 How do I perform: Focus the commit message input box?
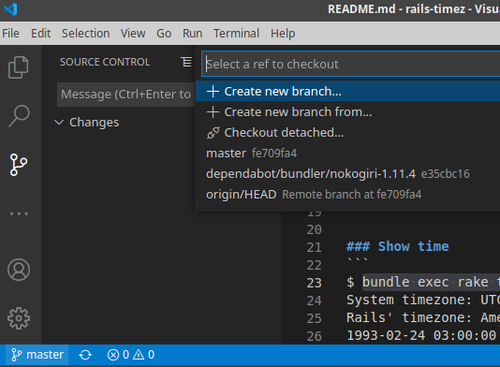coord(126,94)
